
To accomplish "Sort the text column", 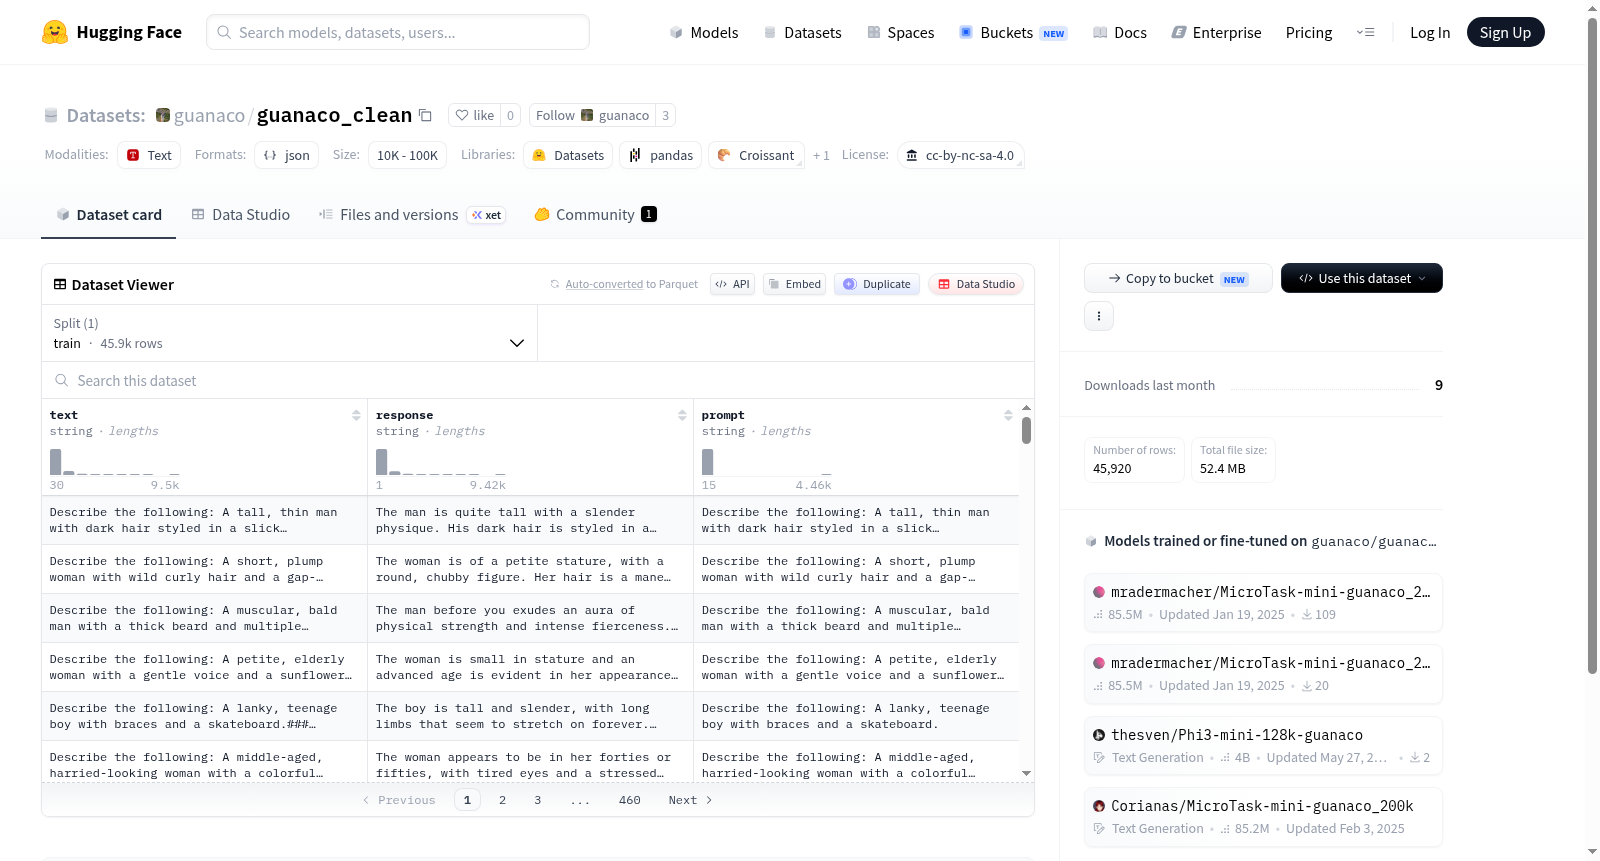I will click(x=356, y=415).
